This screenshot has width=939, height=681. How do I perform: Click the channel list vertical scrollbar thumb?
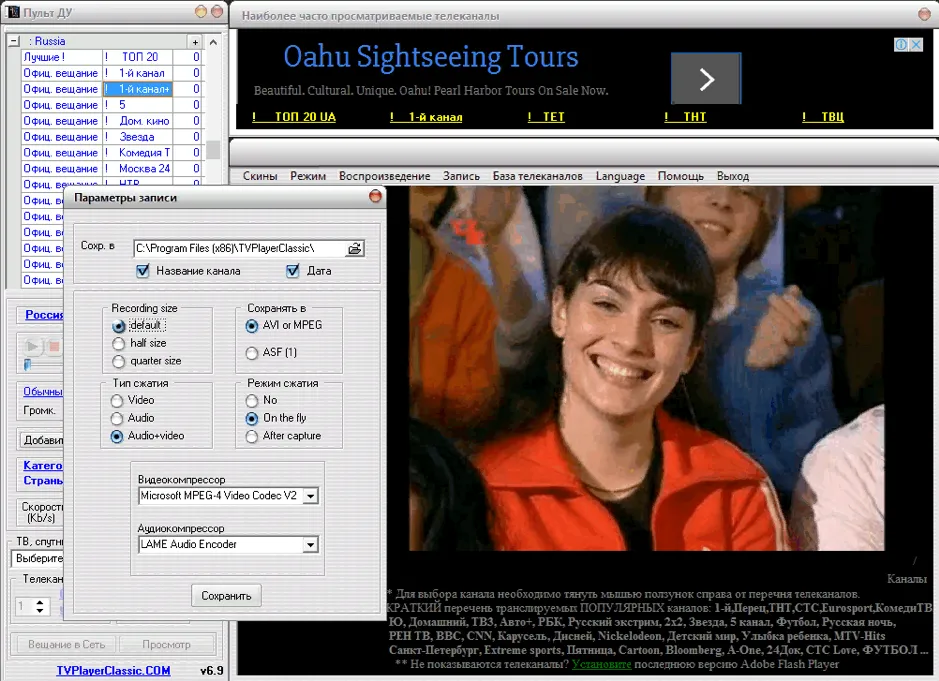coord(213,150)
